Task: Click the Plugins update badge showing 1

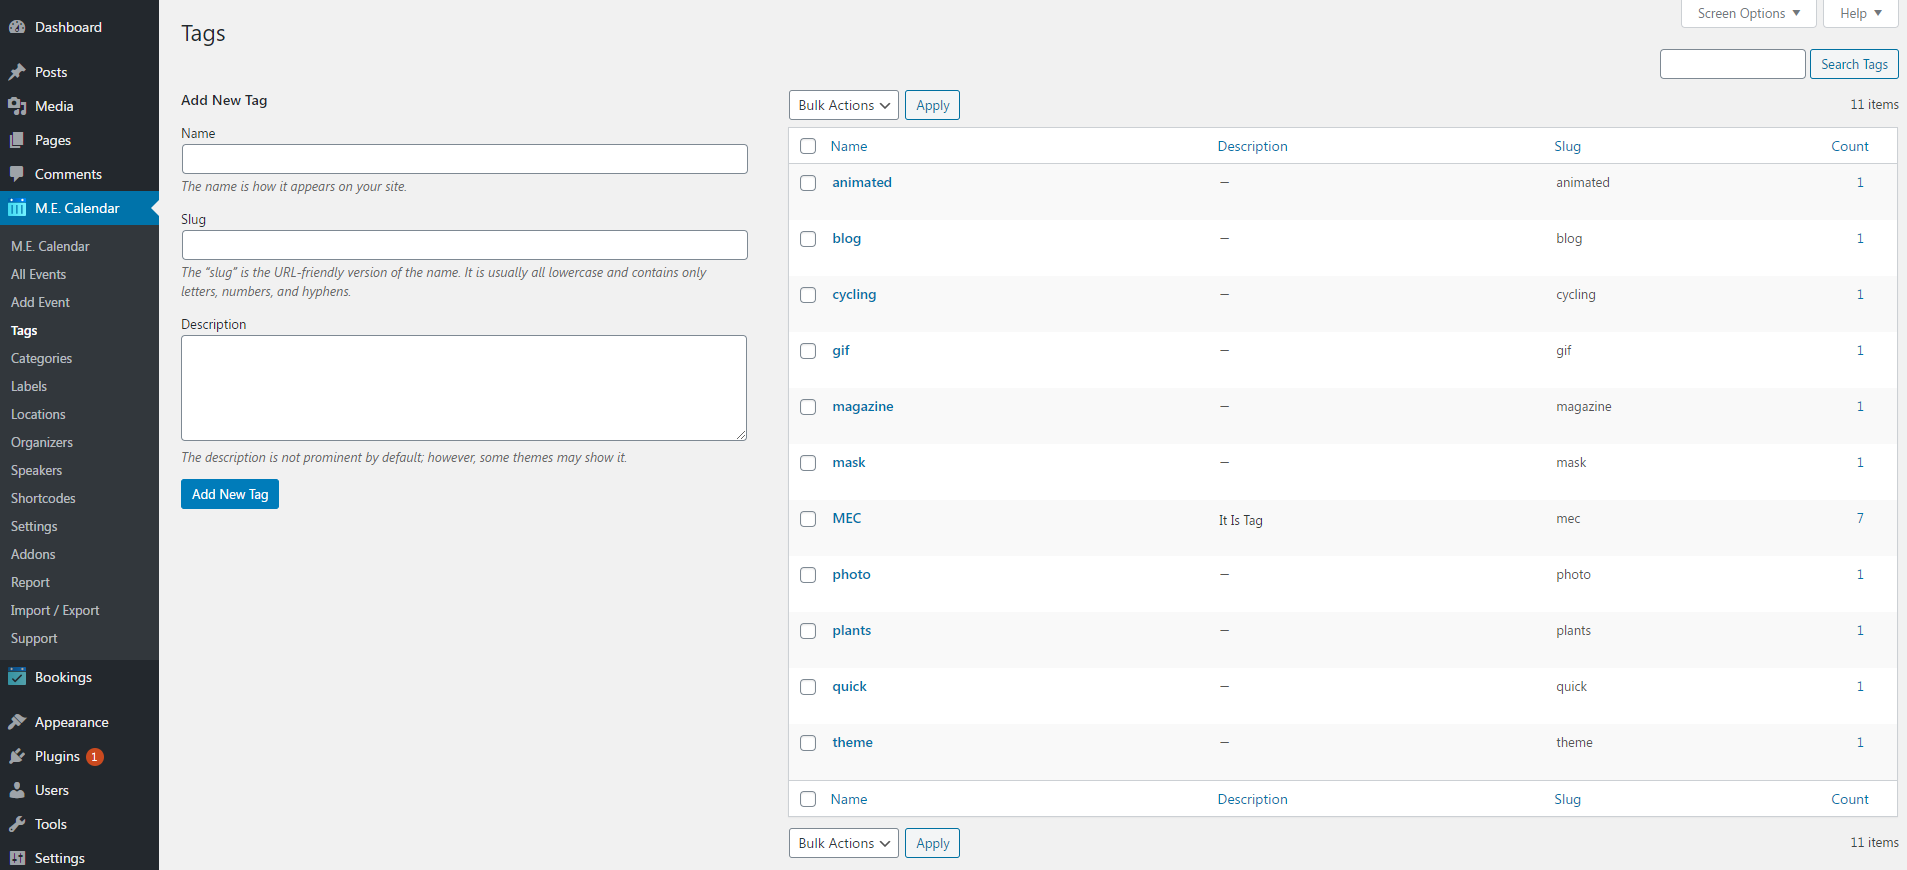Action: pyautogui.click(x=94, y=757)
